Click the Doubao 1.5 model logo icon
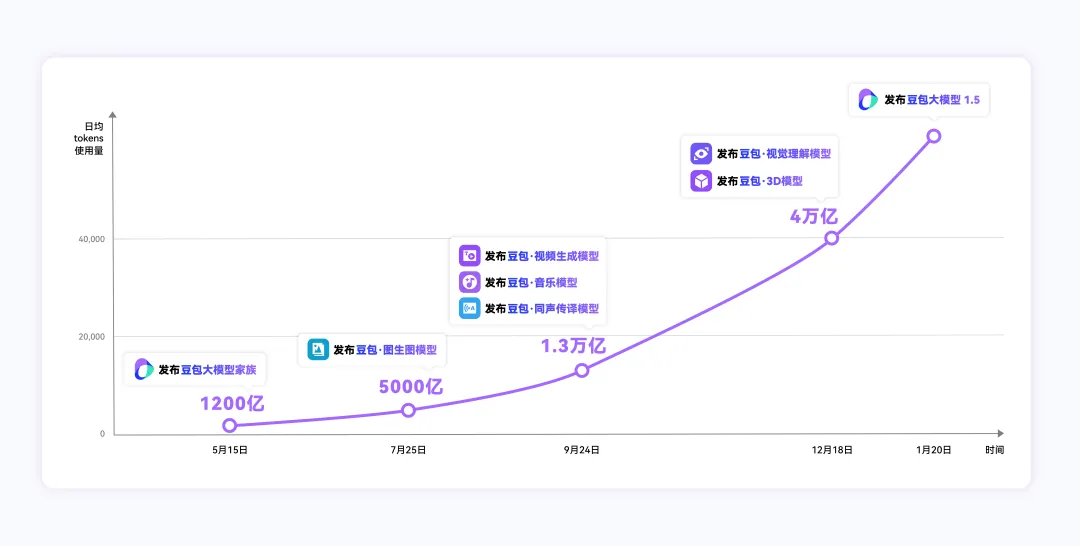1080x546 pixels. [x=868, y=100]
